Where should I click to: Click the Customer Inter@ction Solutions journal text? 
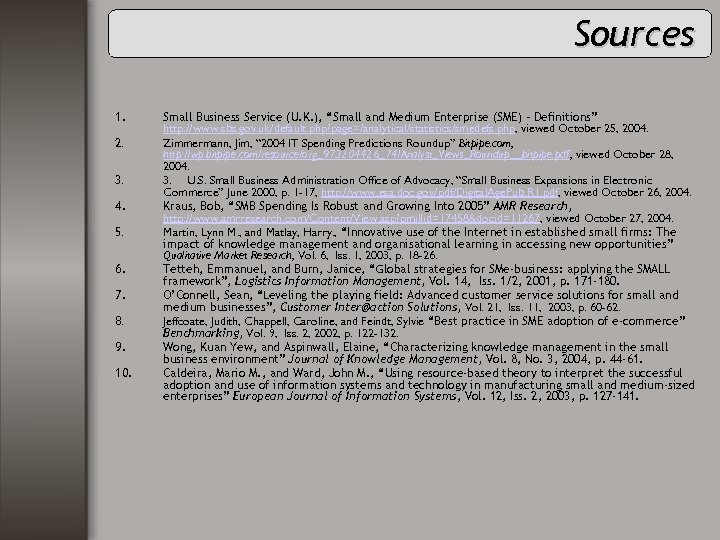point(369,307)
